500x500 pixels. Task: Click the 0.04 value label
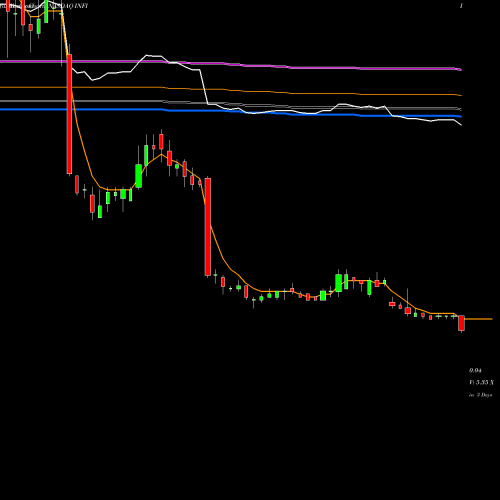[475, 370]
